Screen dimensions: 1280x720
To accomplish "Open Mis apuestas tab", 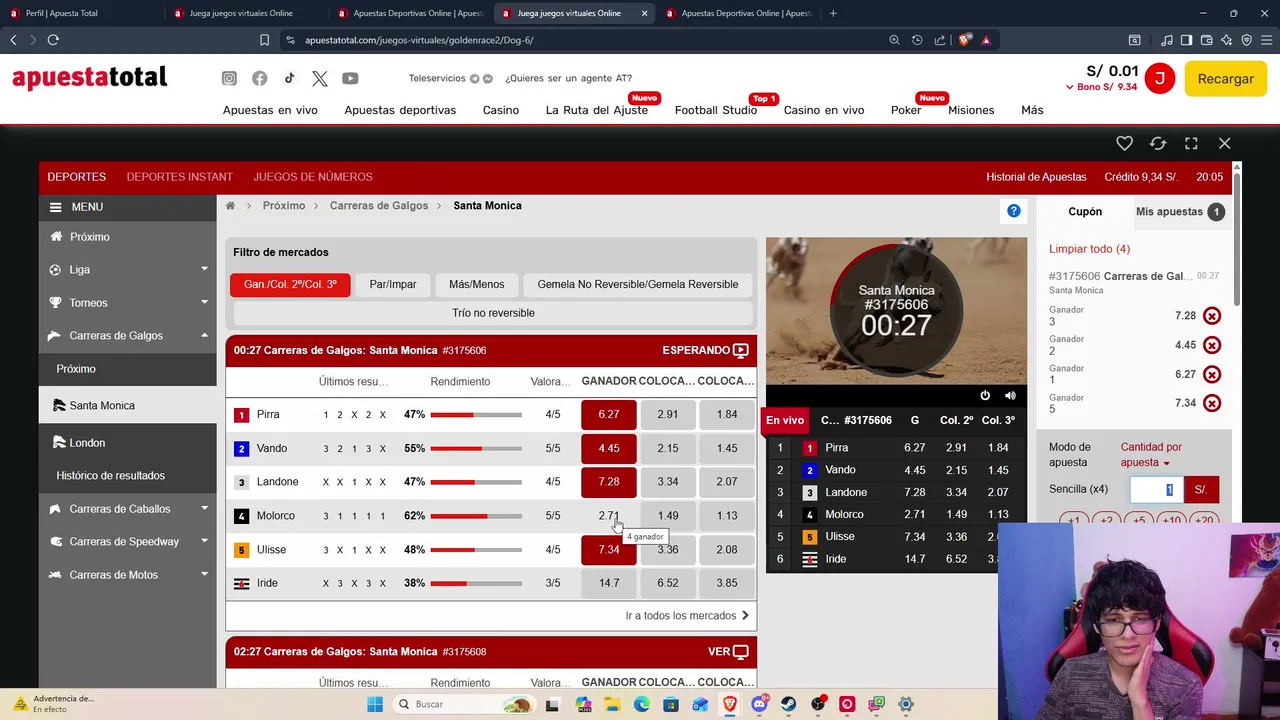I will click(x=1179, y=212).
